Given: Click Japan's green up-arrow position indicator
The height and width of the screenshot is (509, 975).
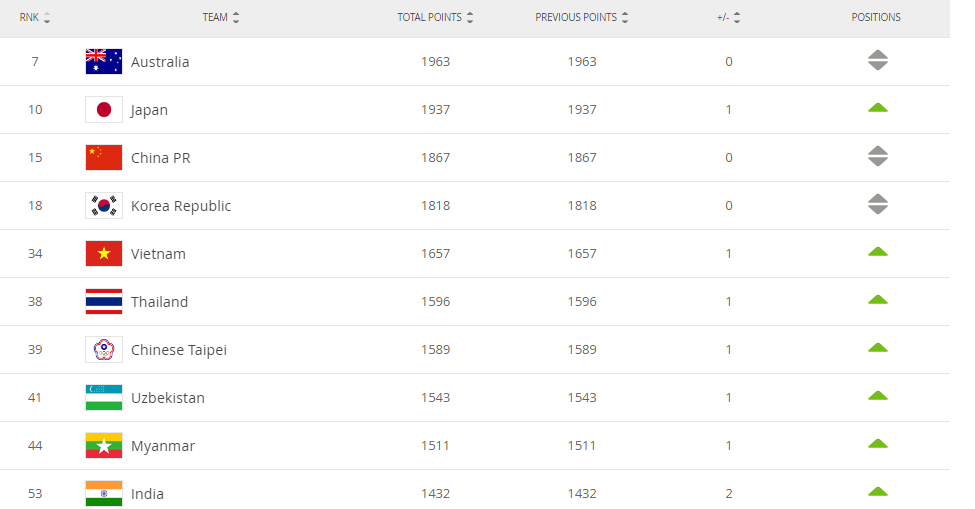Looking at the screenshot, I should coord(877,108).
